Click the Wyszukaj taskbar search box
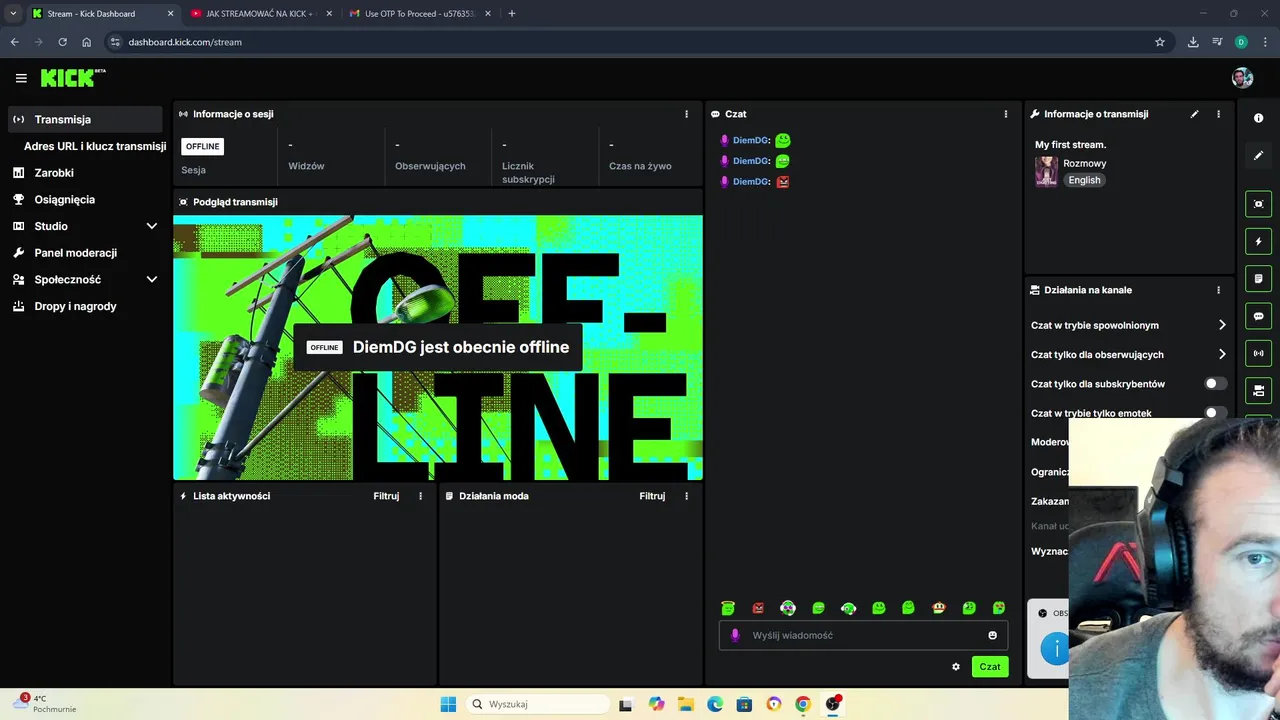This screenshot has height=720, width=1280. (538, 704)
